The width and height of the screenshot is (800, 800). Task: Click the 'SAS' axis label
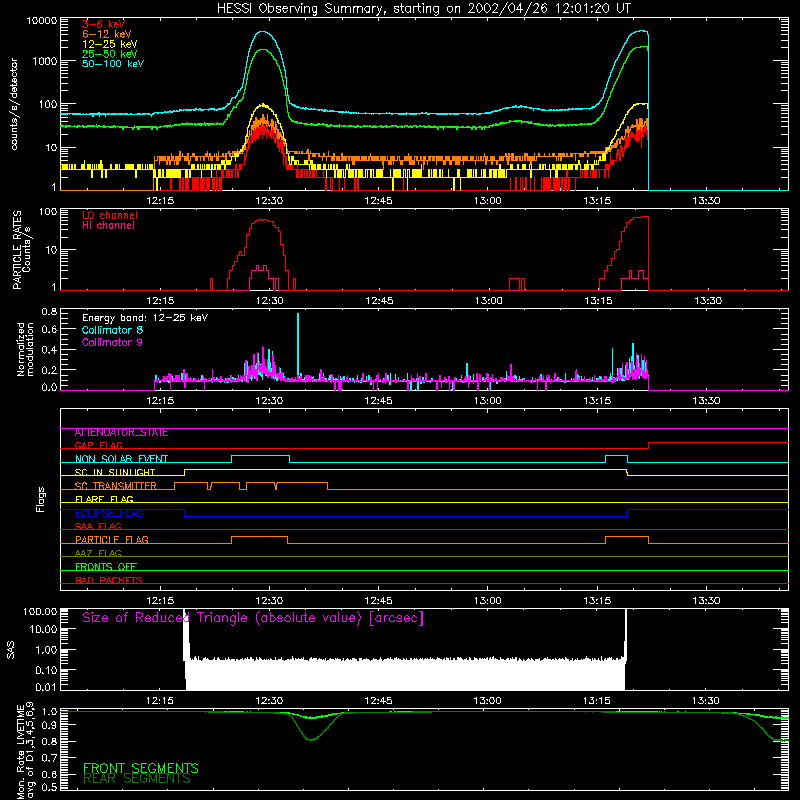point(11,650)
